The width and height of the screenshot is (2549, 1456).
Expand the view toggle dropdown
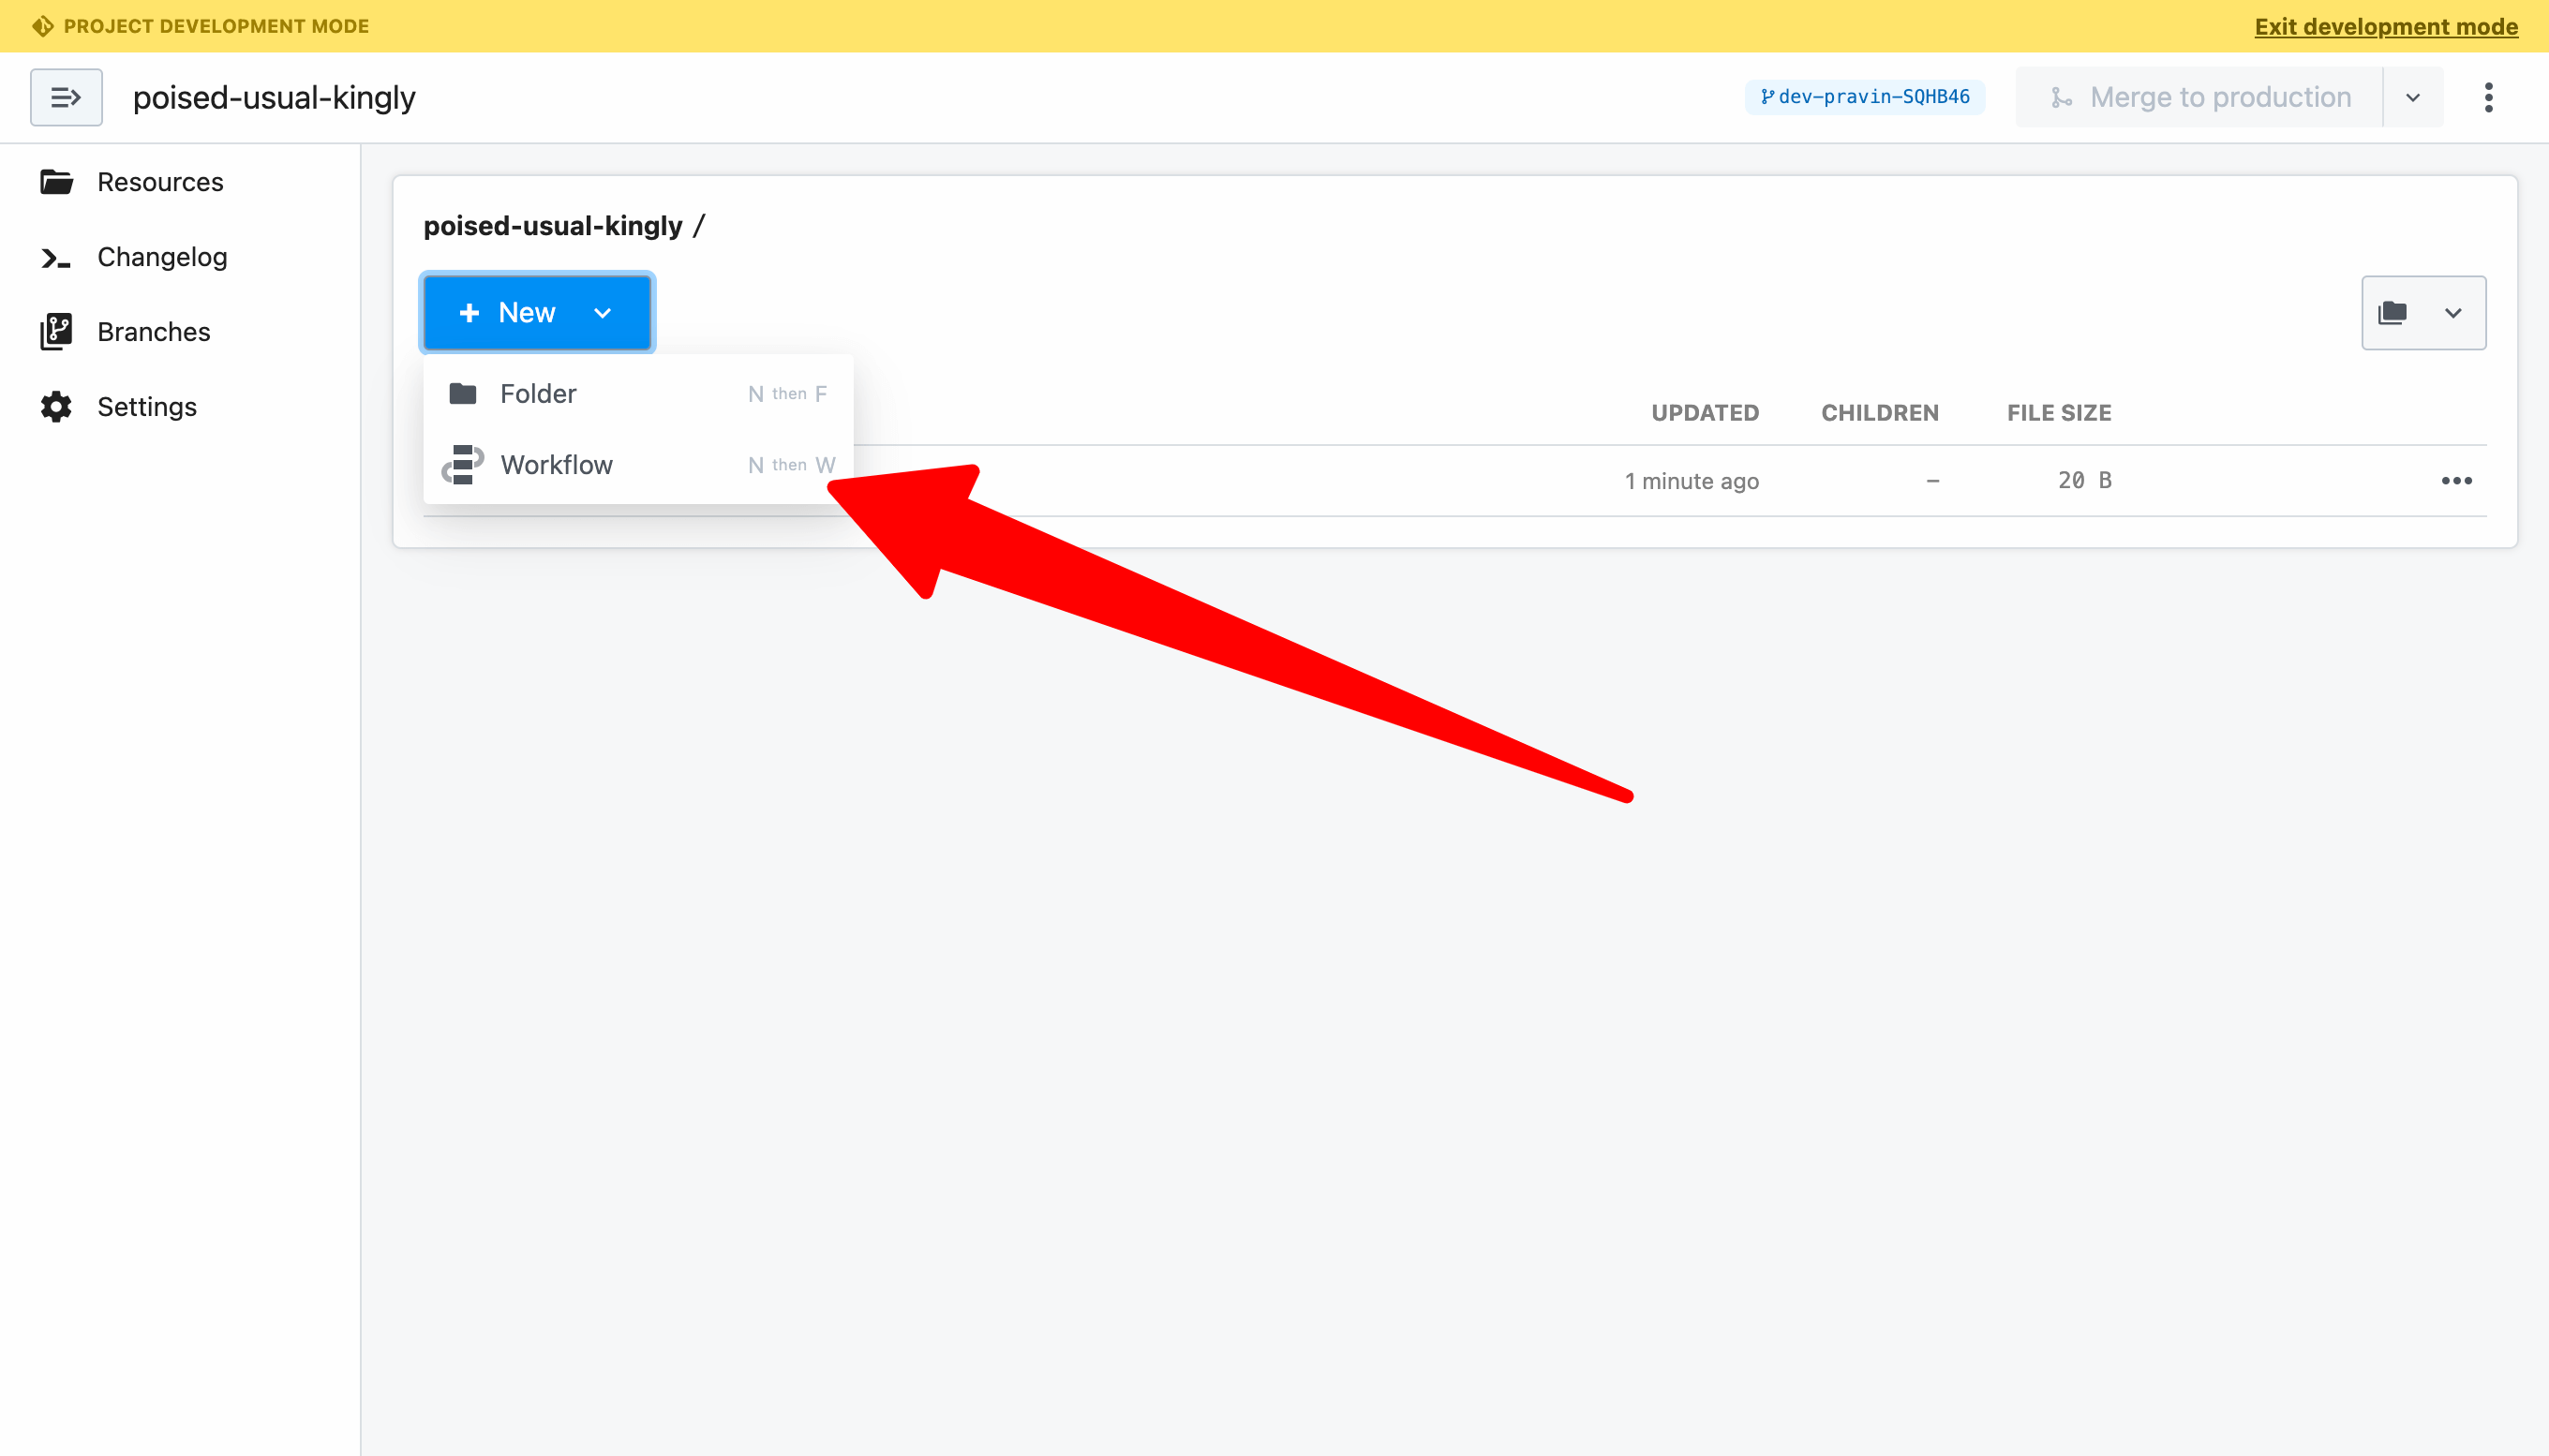tap(2452, 313)
